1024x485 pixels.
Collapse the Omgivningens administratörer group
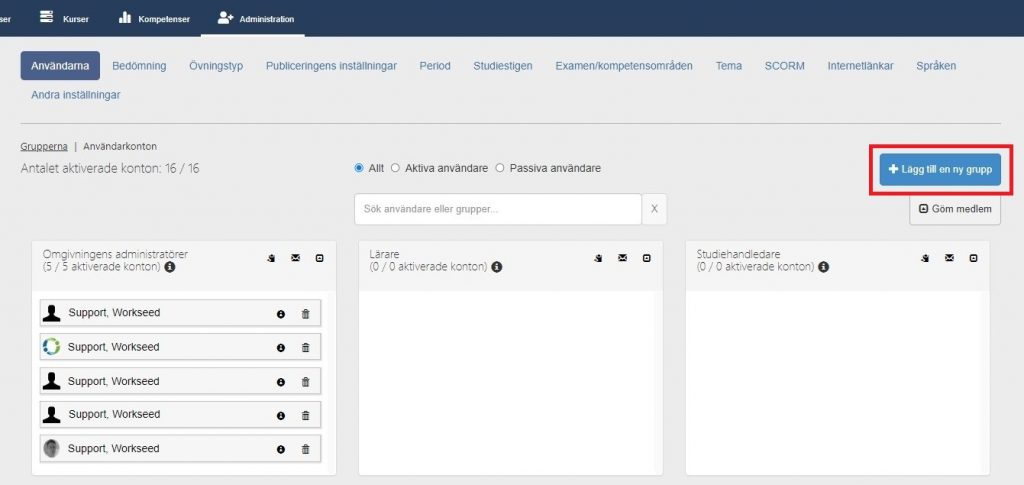(x=319, y=258)
